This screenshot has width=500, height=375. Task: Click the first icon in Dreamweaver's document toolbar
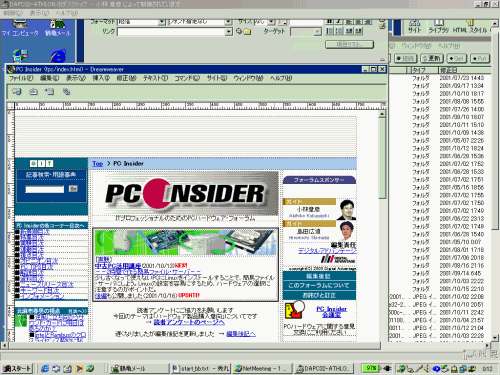pos(16,92)
